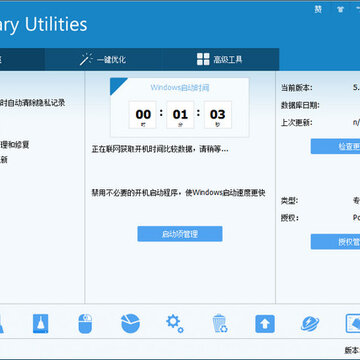Image resolution: width=360 pixels, height=360 pixels.
Task: Click the blue corner triangle on startup card
Action: coord(117,85)
